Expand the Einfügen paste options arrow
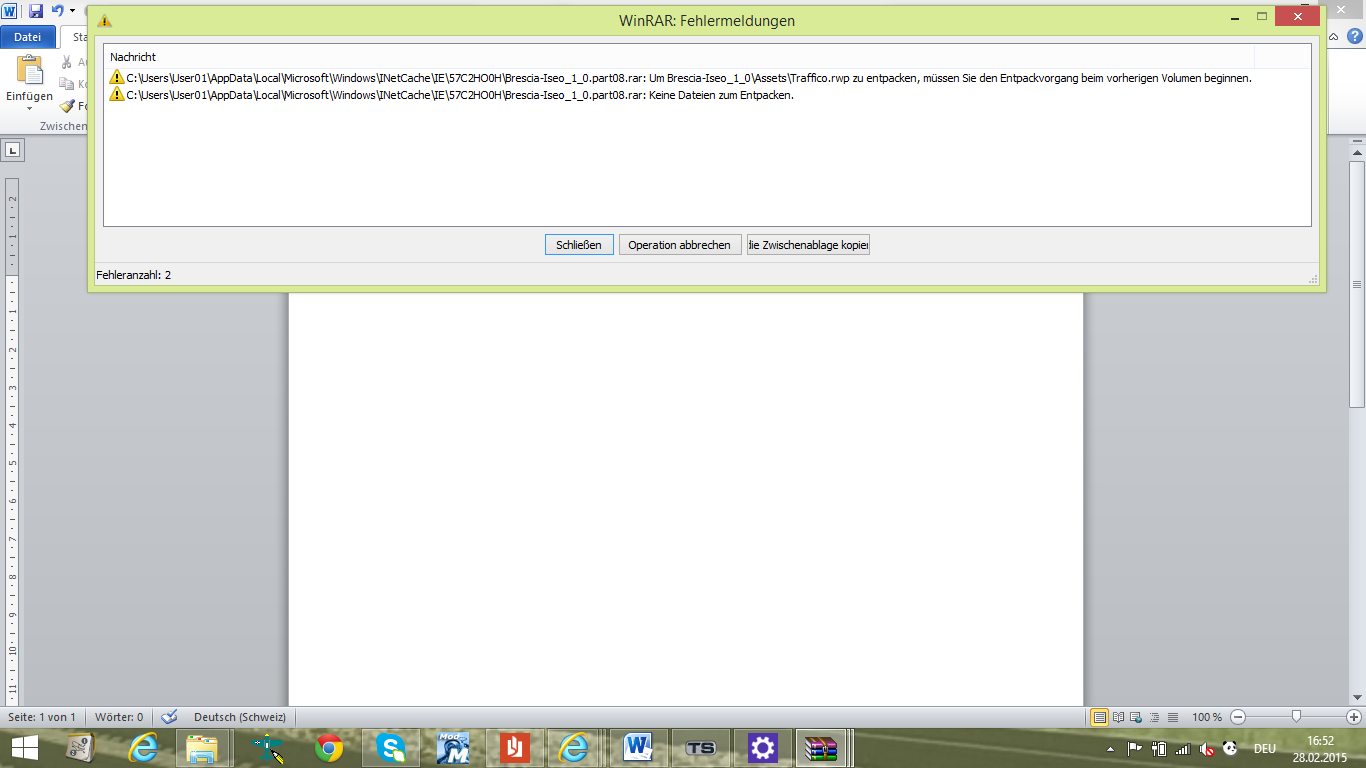 click(x=30, y=108)
